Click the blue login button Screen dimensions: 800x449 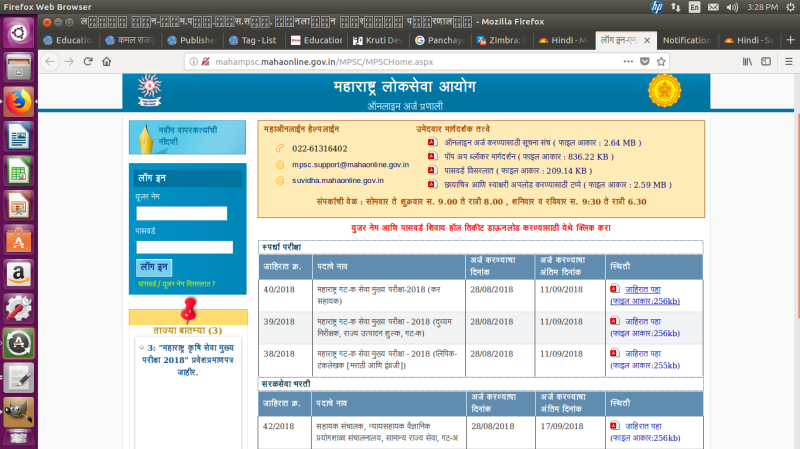154,267
